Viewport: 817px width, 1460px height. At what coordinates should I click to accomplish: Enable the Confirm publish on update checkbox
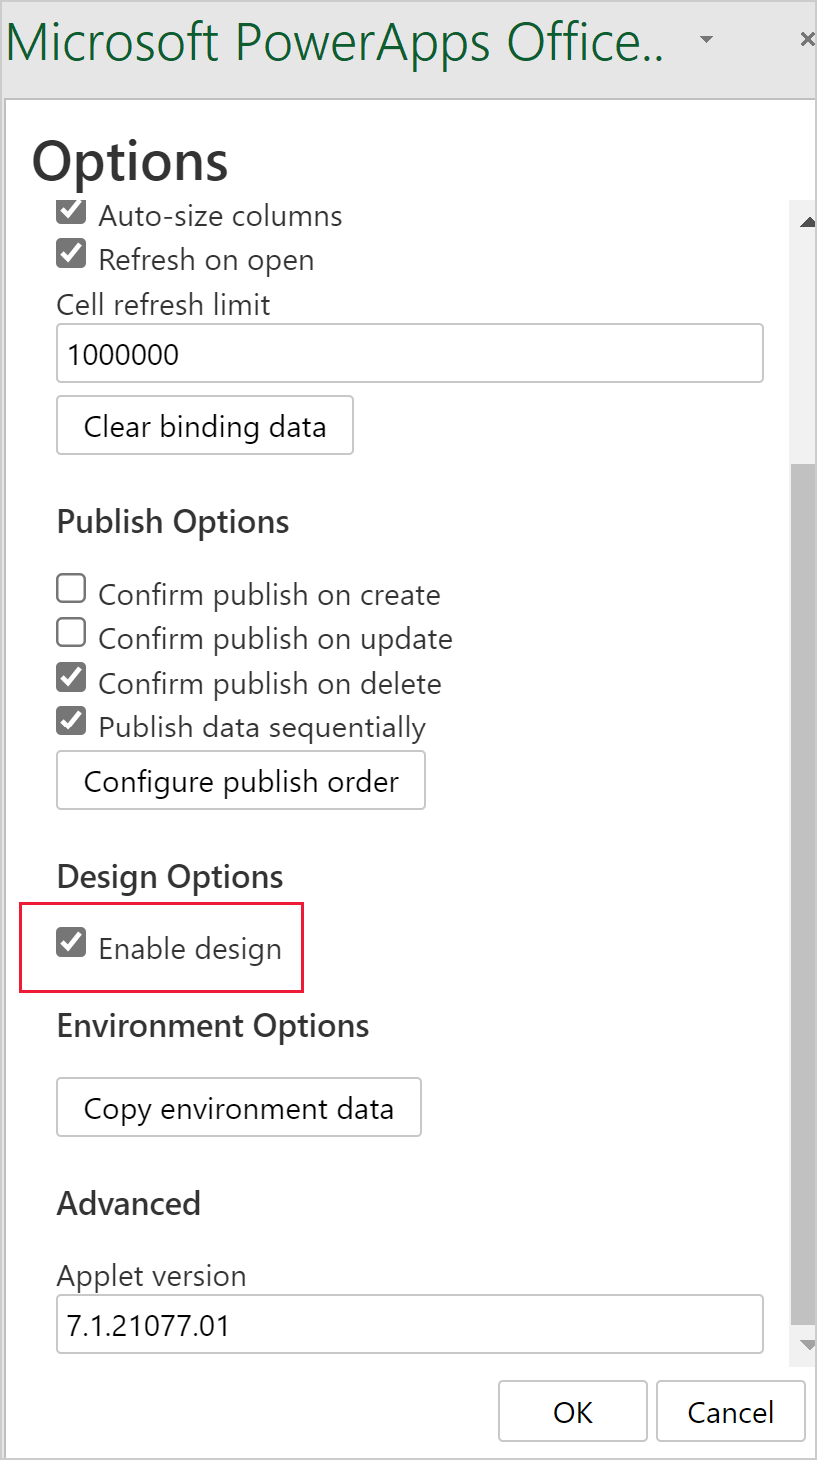click(x=70, y=632)
